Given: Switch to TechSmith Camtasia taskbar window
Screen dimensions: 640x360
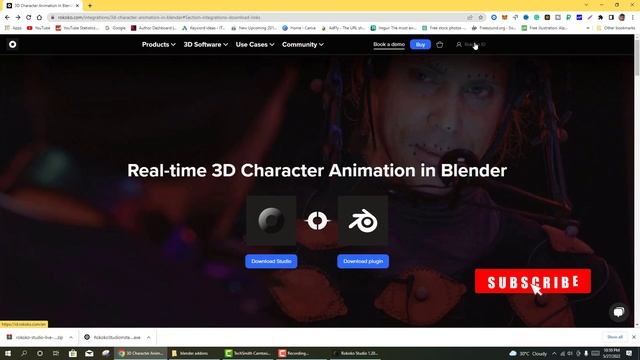Looking at the screenshot, I should (x=249, y=353).
